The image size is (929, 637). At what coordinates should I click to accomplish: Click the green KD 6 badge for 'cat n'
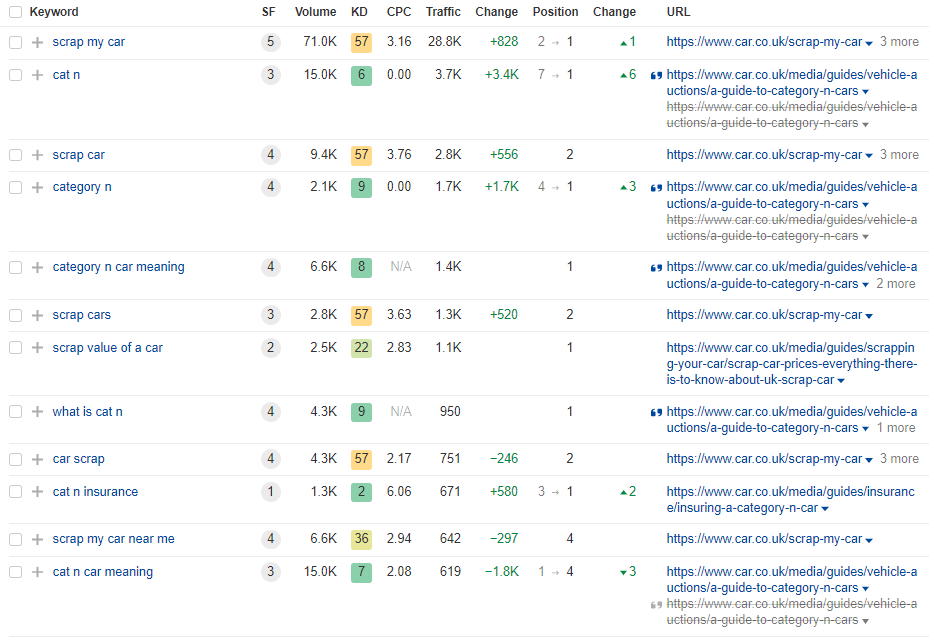[x=361, y=75]
